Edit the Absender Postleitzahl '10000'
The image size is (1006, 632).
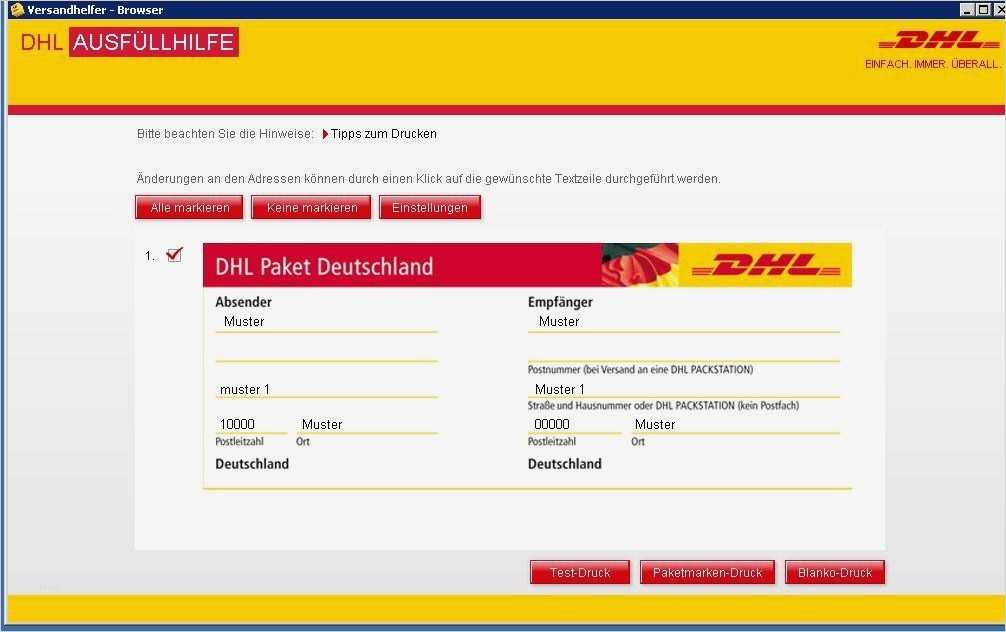tap(251, 424)
